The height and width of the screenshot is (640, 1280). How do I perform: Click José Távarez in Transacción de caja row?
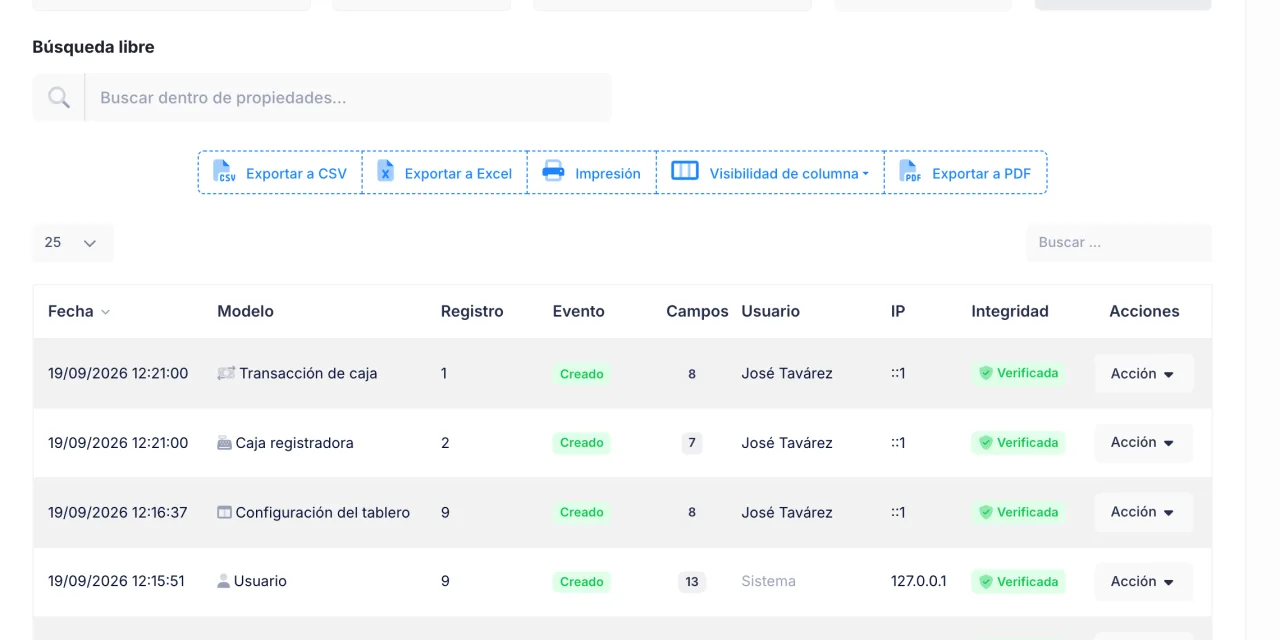[x=787, y=373]
